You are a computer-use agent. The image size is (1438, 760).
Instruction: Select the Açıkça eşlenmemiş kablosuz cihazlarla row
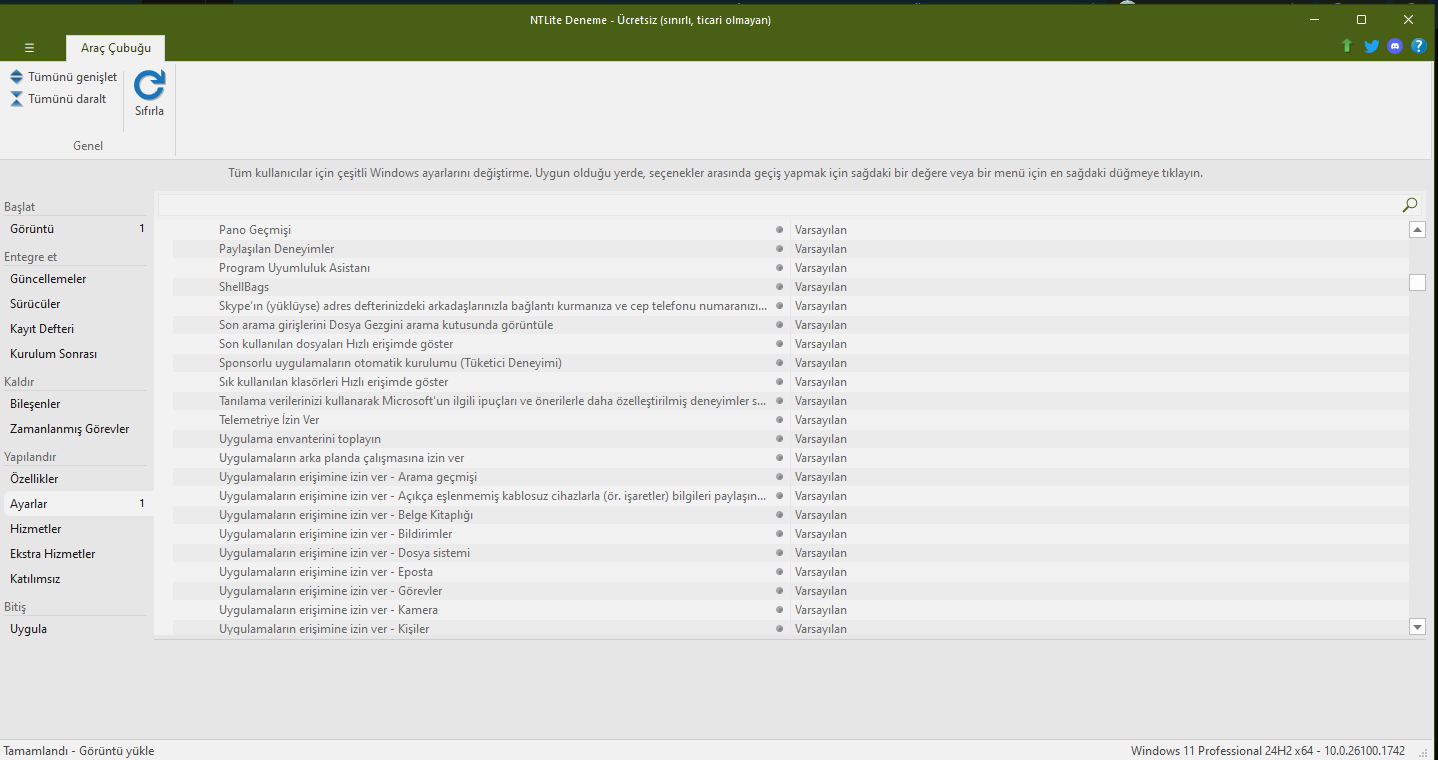790,496
